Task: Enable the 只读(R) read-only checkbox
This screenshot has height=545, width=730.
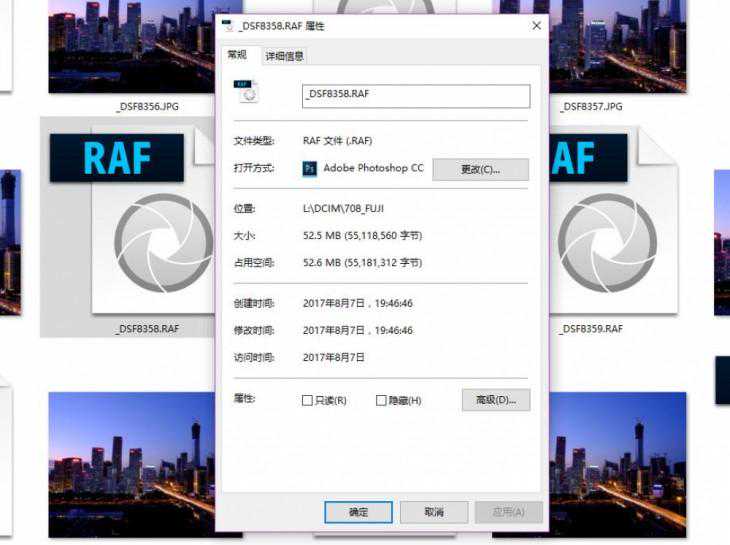Action: point(307,401)
